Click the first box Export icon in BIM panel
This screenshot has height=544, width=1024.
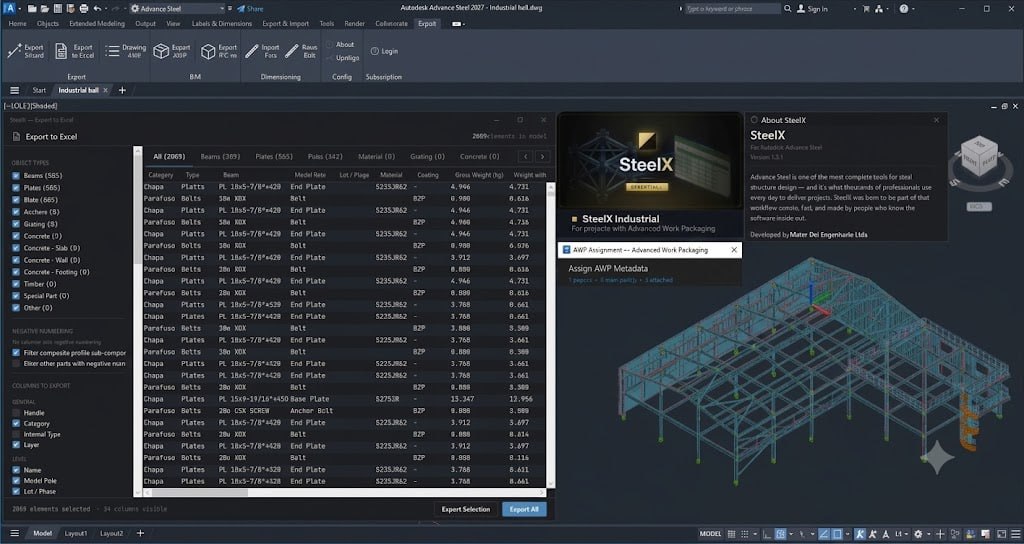pyautogui.click(x=161, y=51)
